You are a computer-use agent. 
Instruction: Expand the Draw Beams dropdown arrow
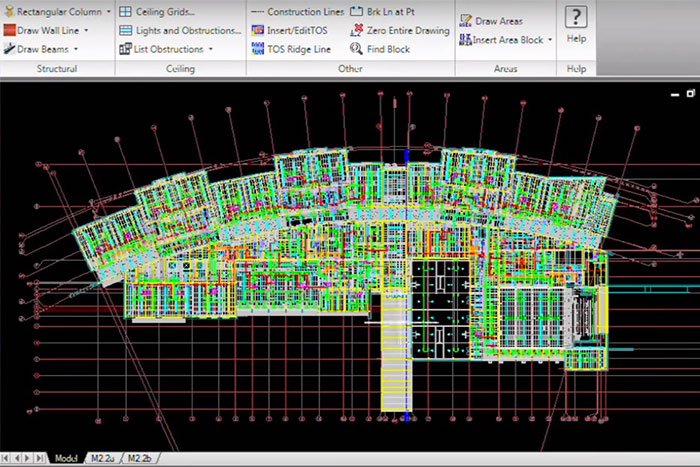coord(76,49)
